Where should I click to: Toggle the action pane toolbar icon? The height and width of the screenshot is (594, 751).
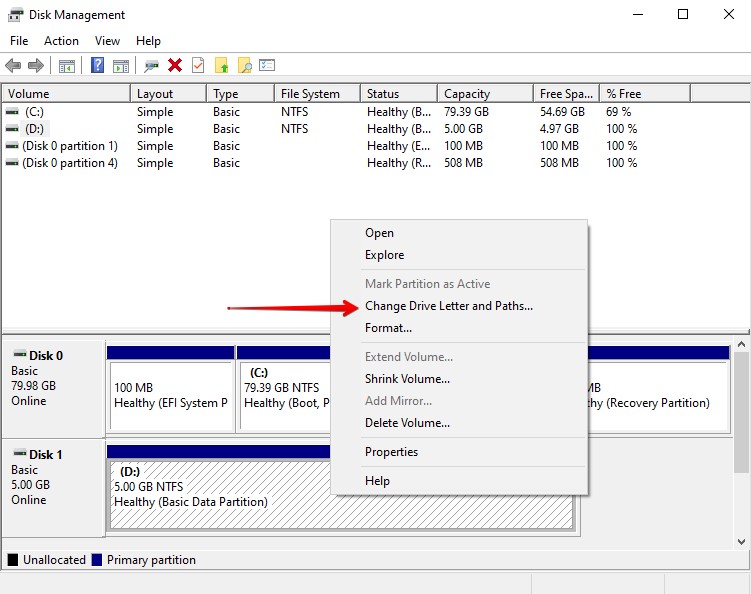coord(121,66)
